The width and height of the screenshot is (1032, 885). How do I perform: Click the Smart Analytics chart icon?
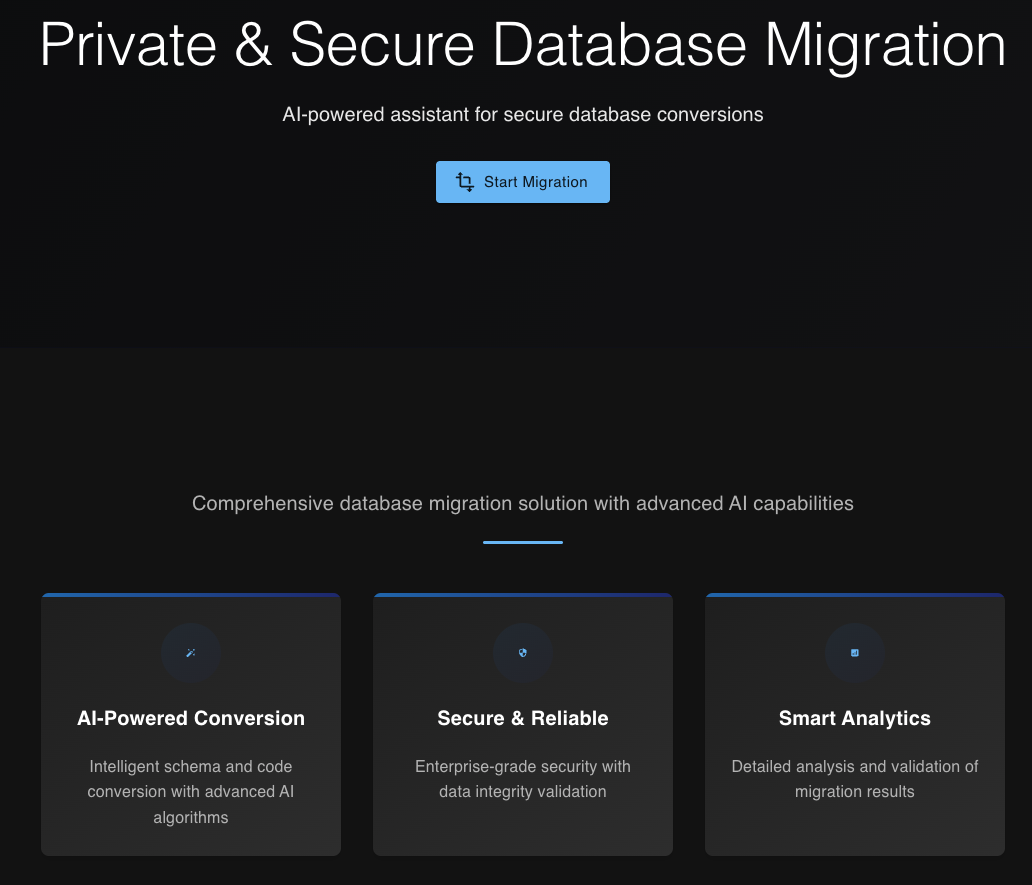coord(855,653)
